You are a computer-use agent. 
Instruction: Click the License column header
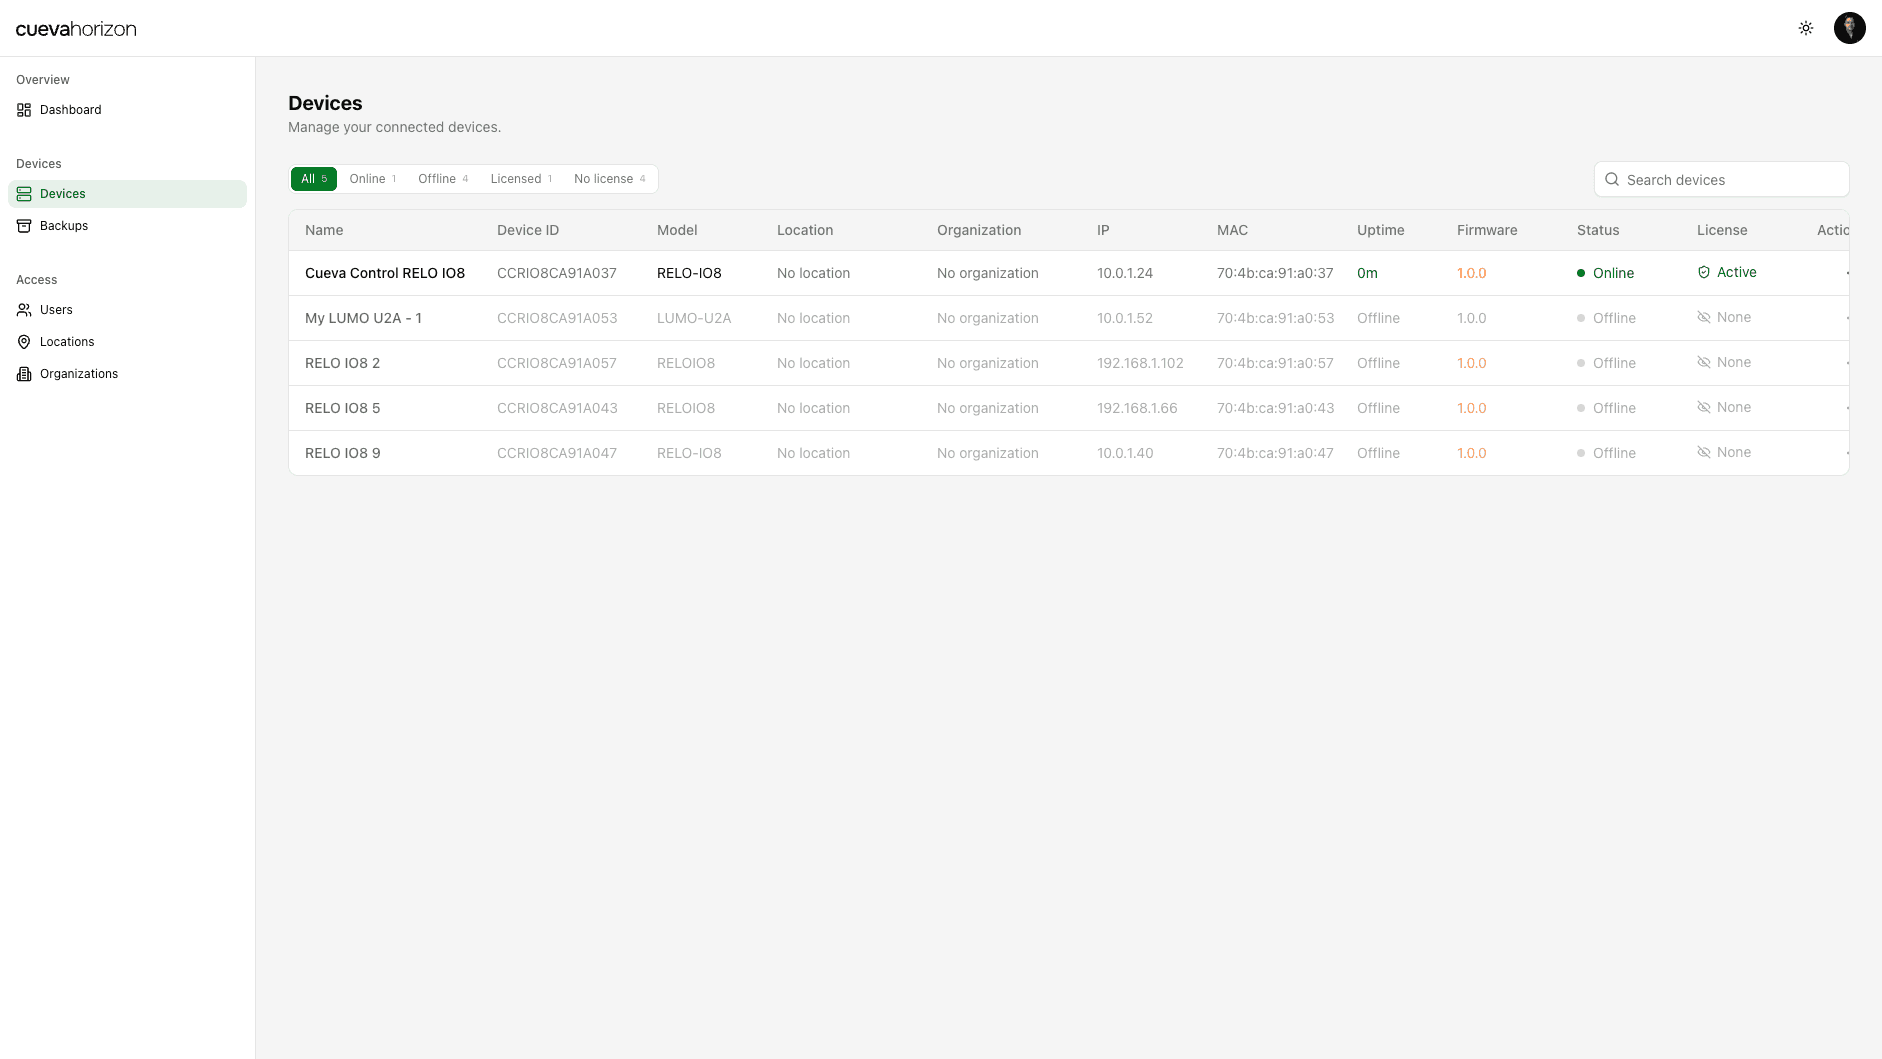coord(1722,230)
